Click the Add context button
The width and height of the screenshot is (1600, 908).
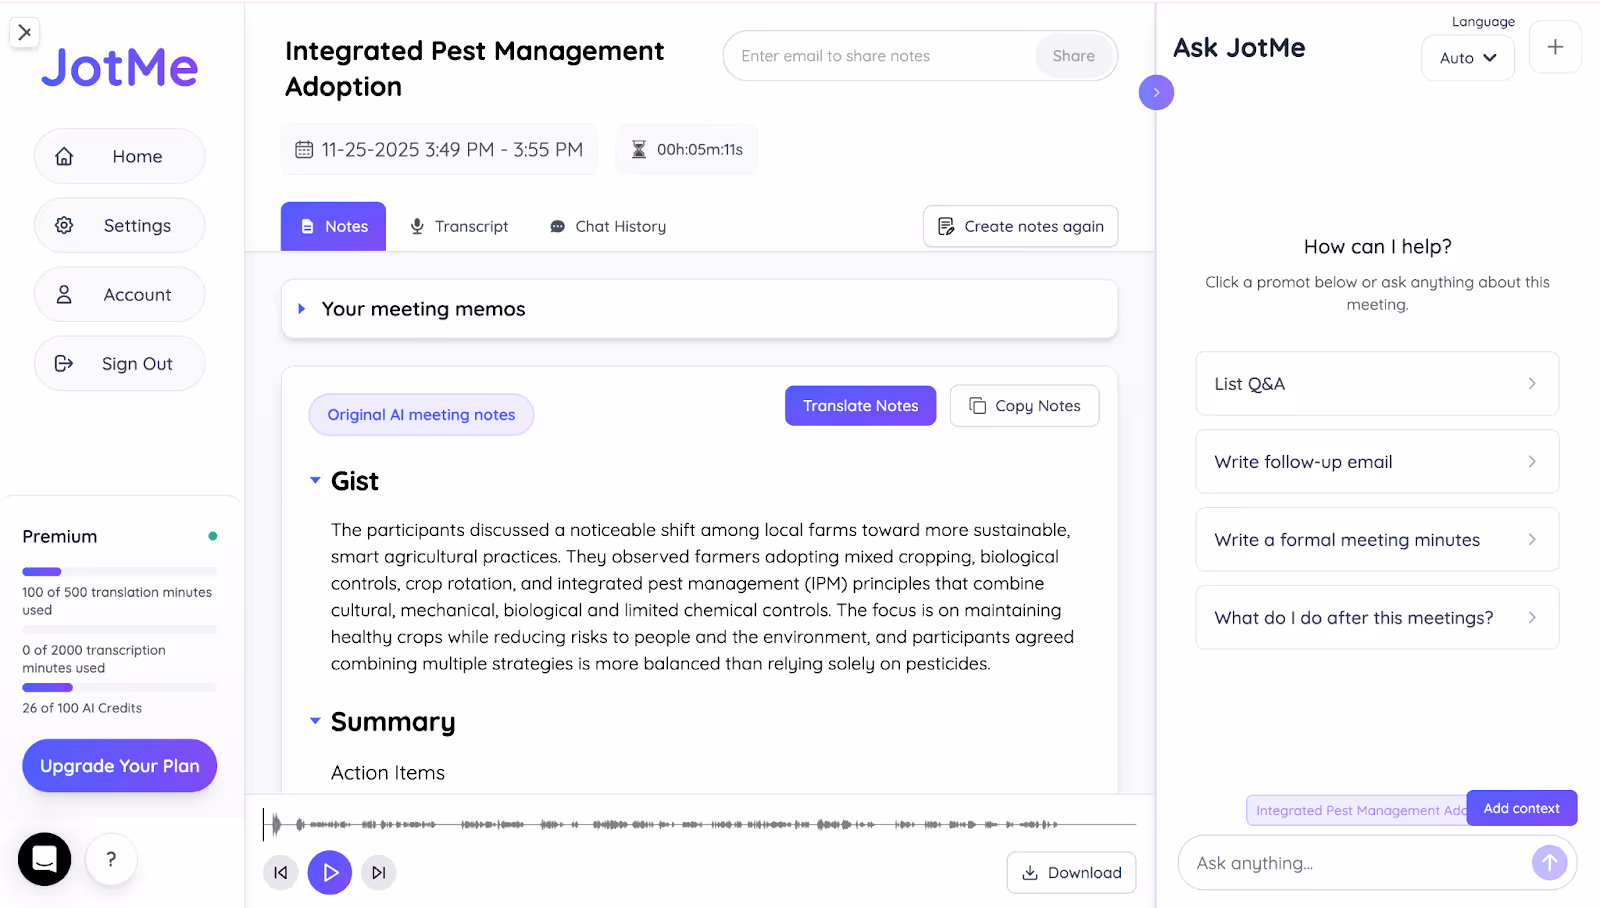(x=1521, y=808)
